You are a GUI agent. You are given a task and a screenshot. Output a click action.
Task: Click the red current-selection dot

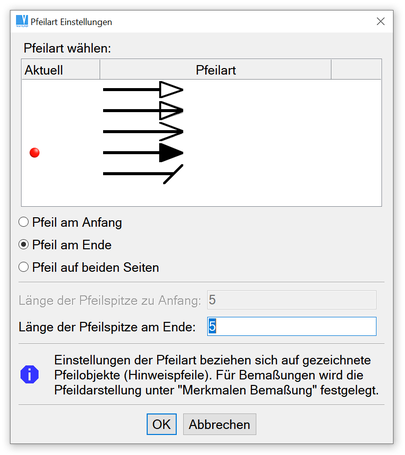34,153
